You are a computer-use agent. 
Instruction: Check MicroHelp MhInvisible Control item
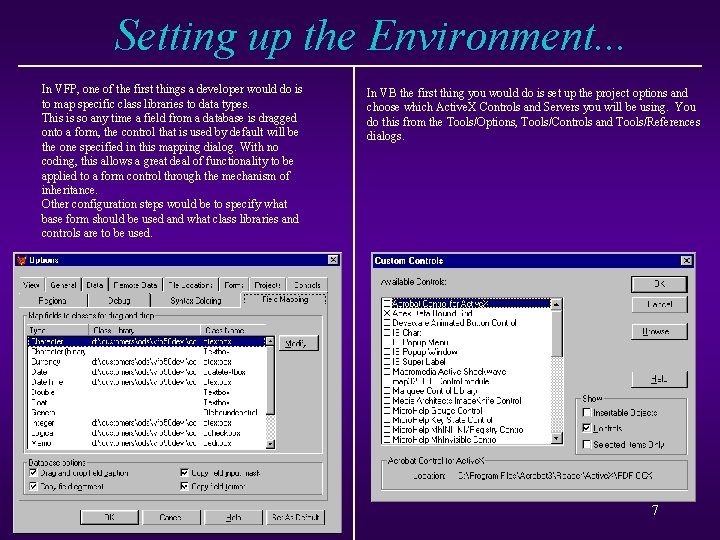point(387,439)
